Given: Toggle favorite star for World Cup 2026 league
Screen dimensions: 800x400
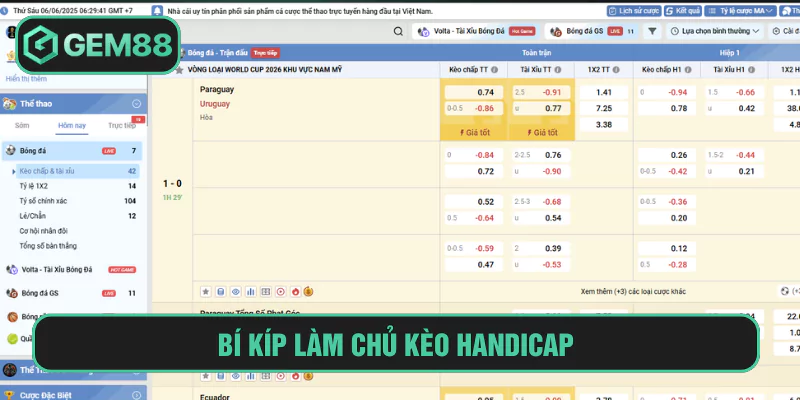Looking at the screenshot, I should point(180,70).
